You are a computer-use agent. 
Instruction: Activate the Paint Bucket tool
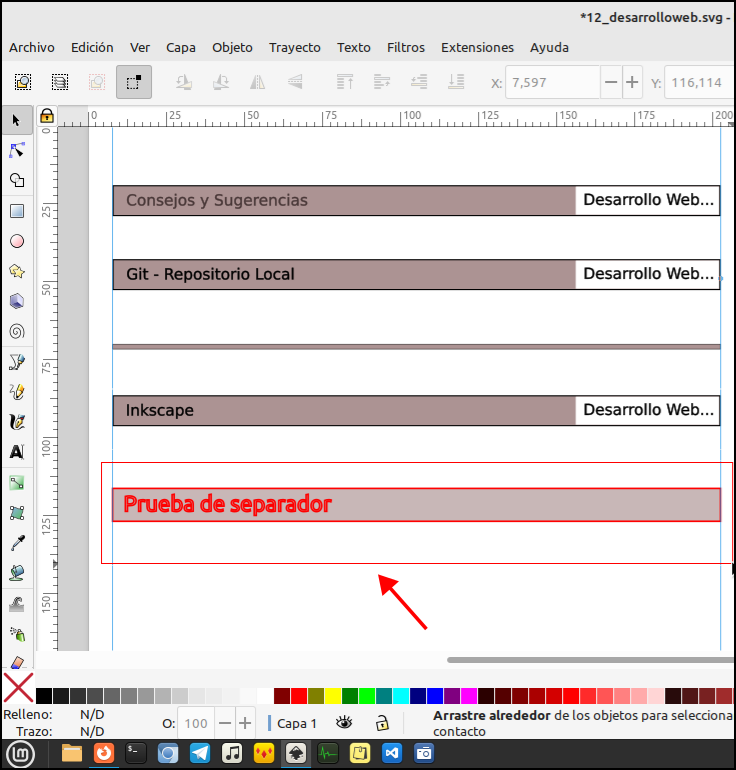point(17,573)
